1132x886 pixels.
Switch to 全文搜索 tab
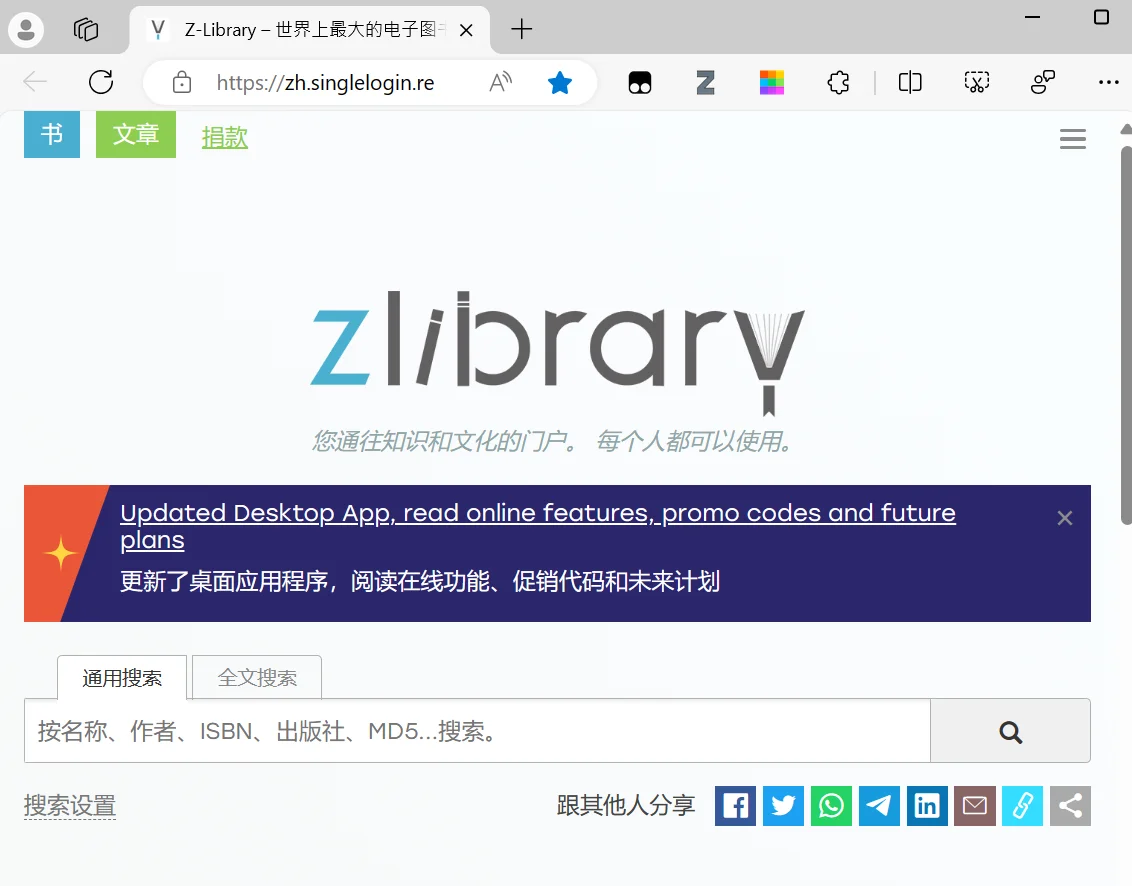coord(257,677)
